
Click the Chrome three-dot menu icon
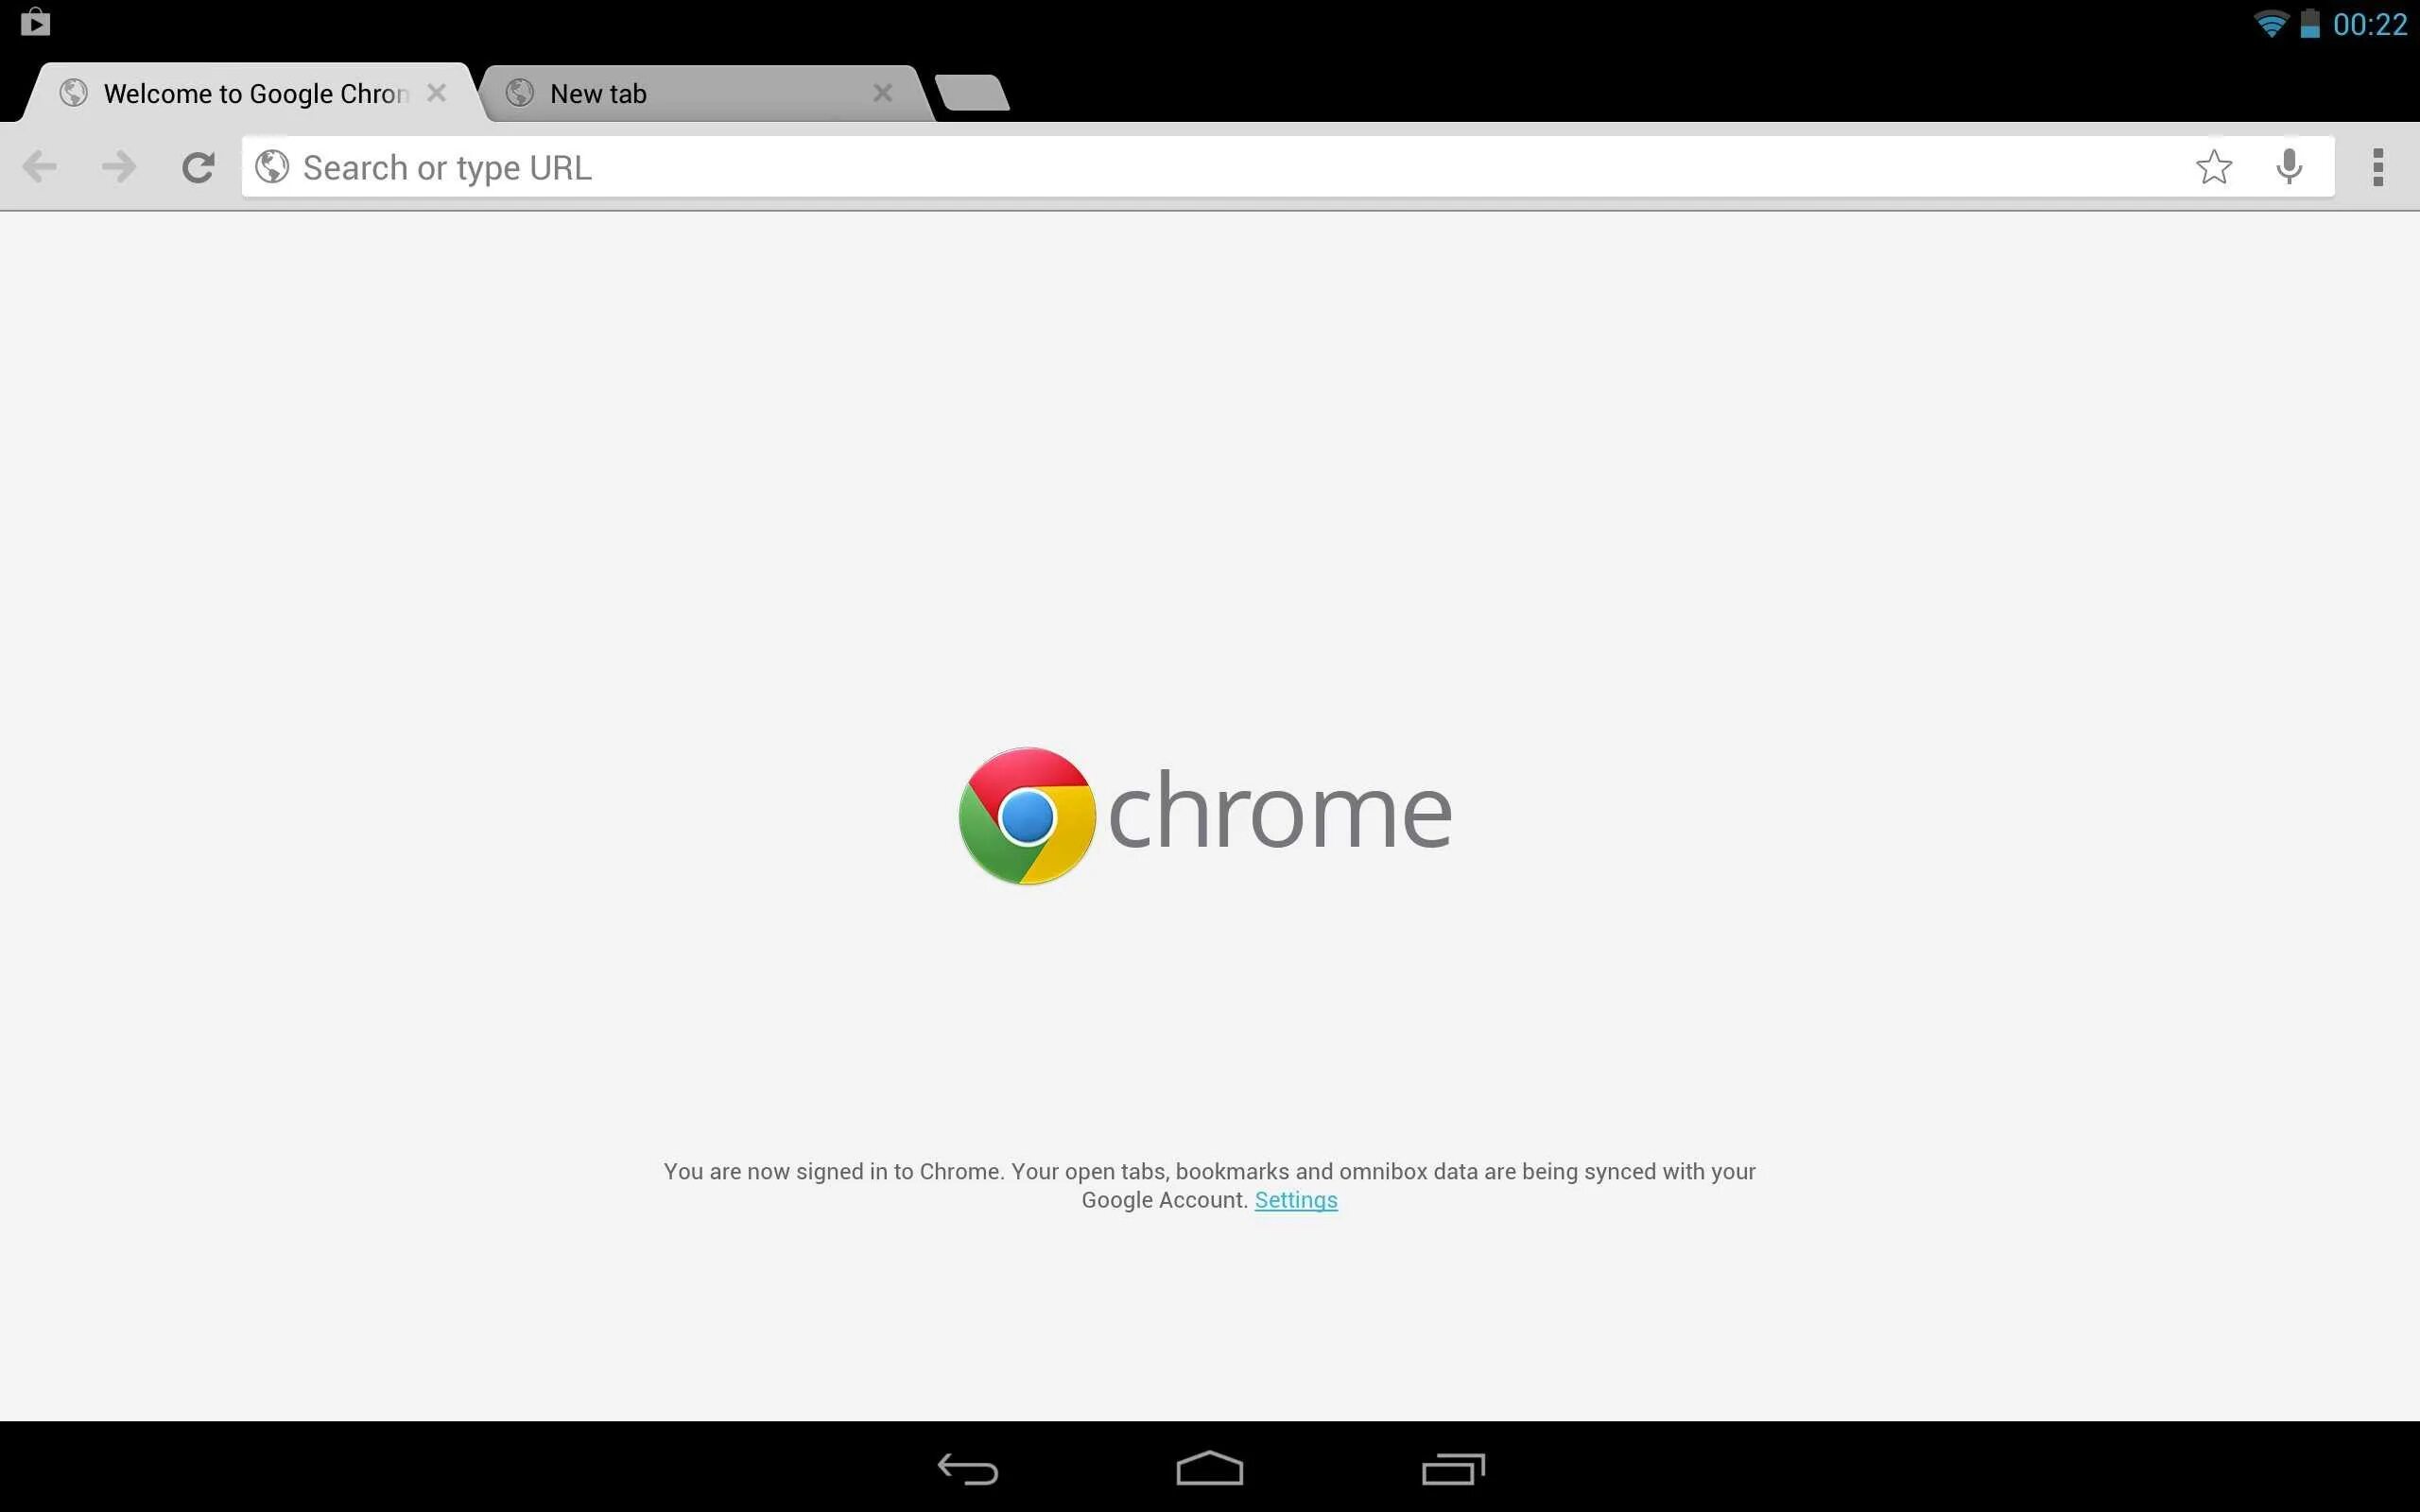2377,167
